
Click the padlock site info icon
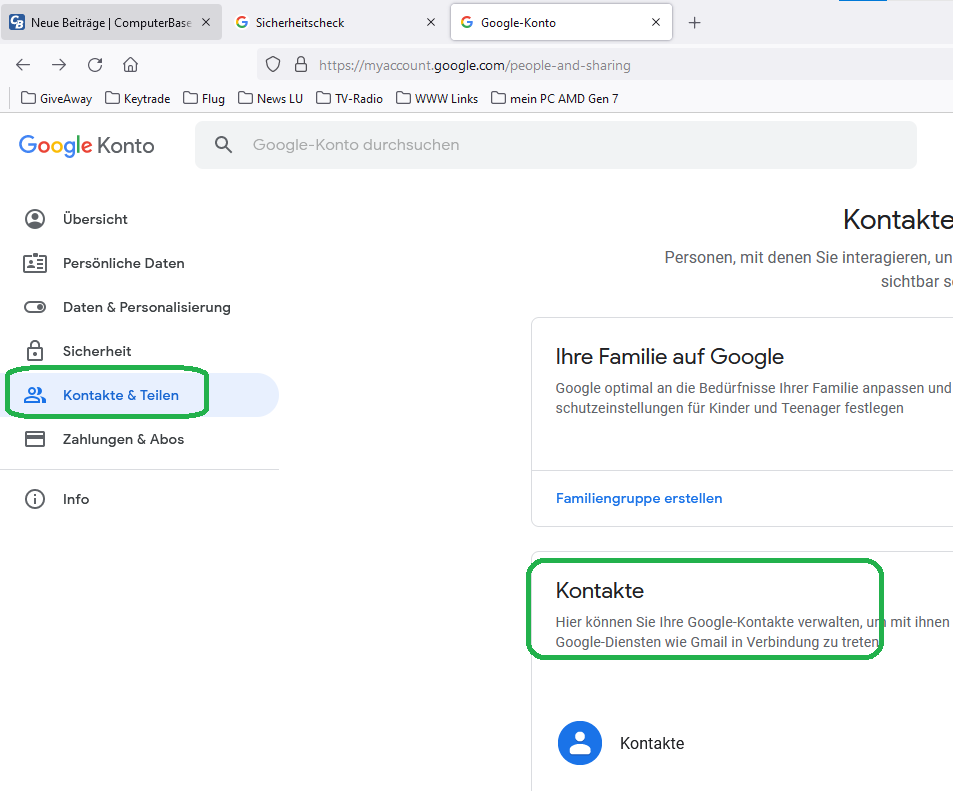[300, 64]
